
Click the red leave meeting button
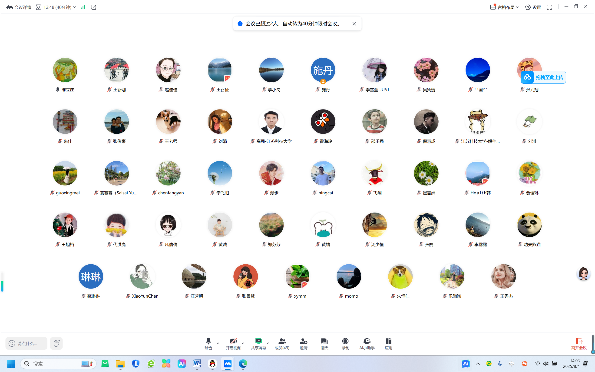coord(579,344)
